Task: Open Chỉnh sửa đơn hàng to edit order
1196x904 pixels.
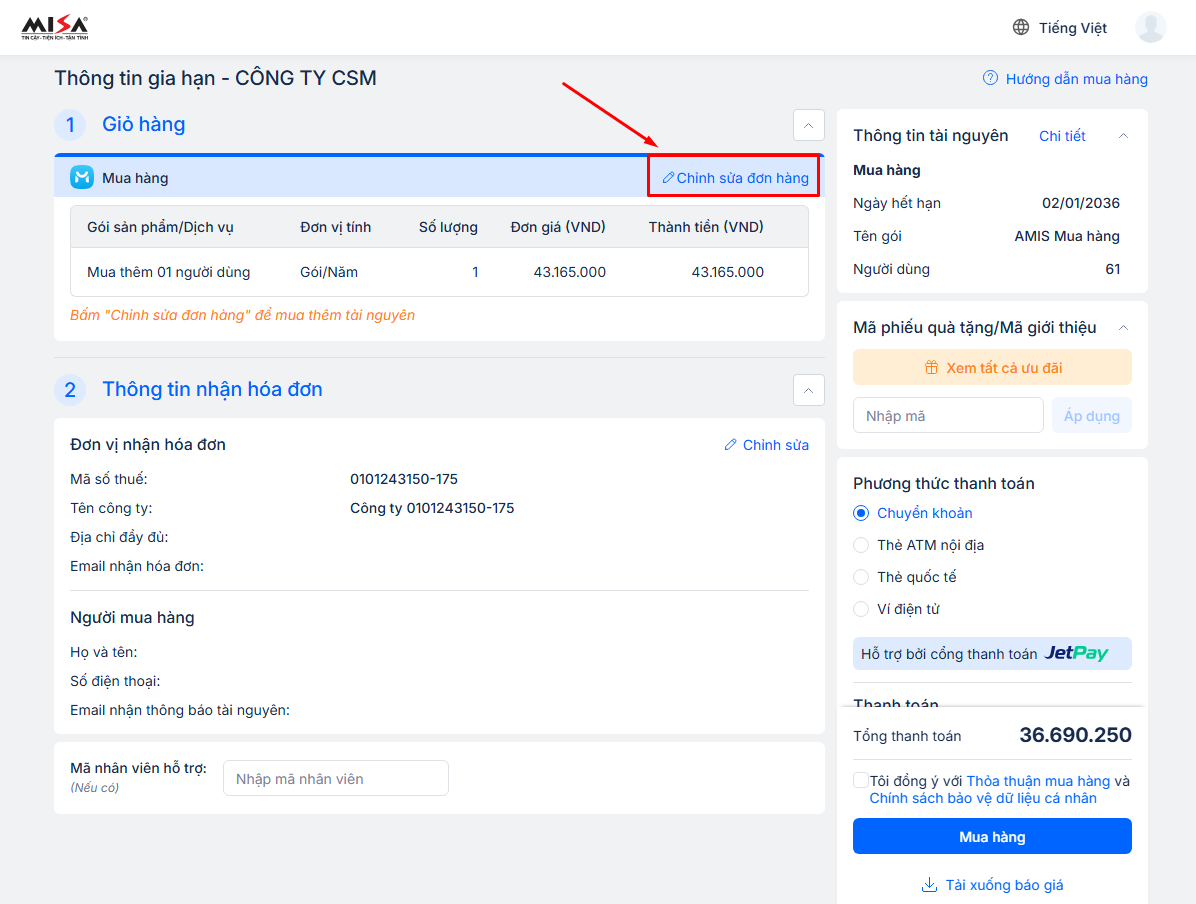Action: (735, 178)
